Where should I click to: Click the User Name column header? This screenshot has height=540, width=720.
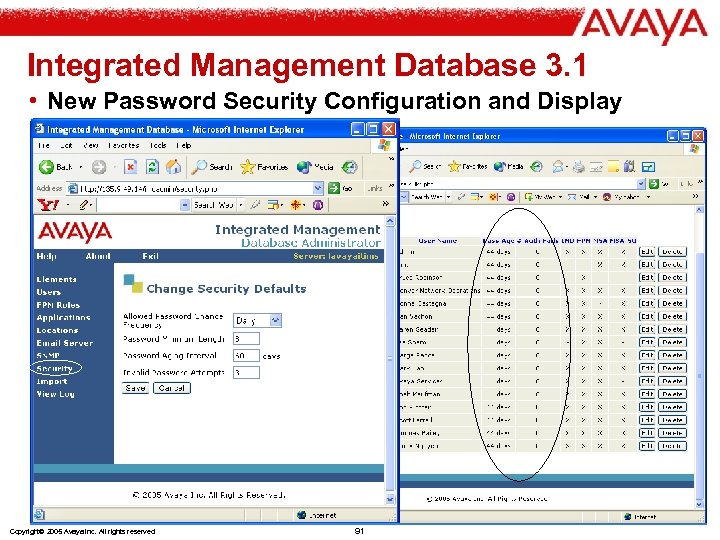[x=437, y=240]
